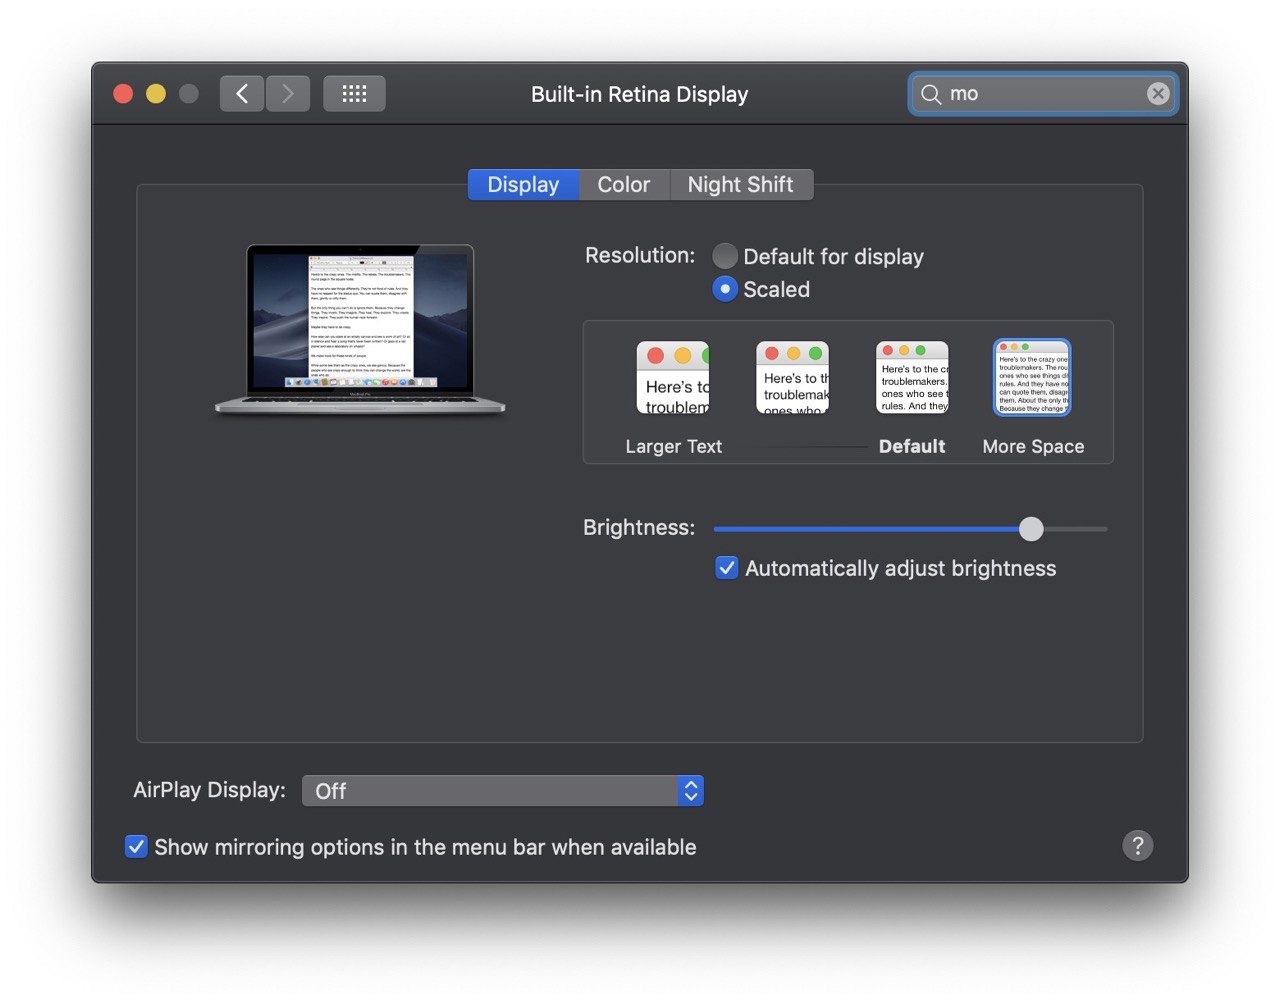Image resolution: width=1280 pixels, height=1004 pixels.
Task: Click the Brightness slider knob
Action: [1031, 529]
